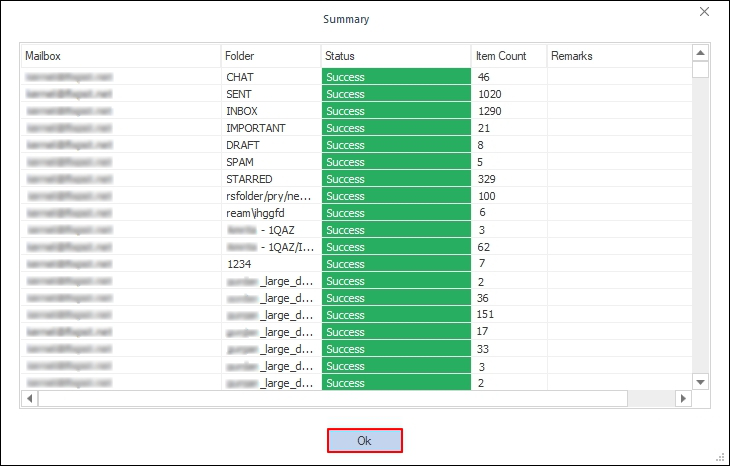Select the 1234 folder cell
This screenshot has height=466, width=730.
tap(271, 264)
